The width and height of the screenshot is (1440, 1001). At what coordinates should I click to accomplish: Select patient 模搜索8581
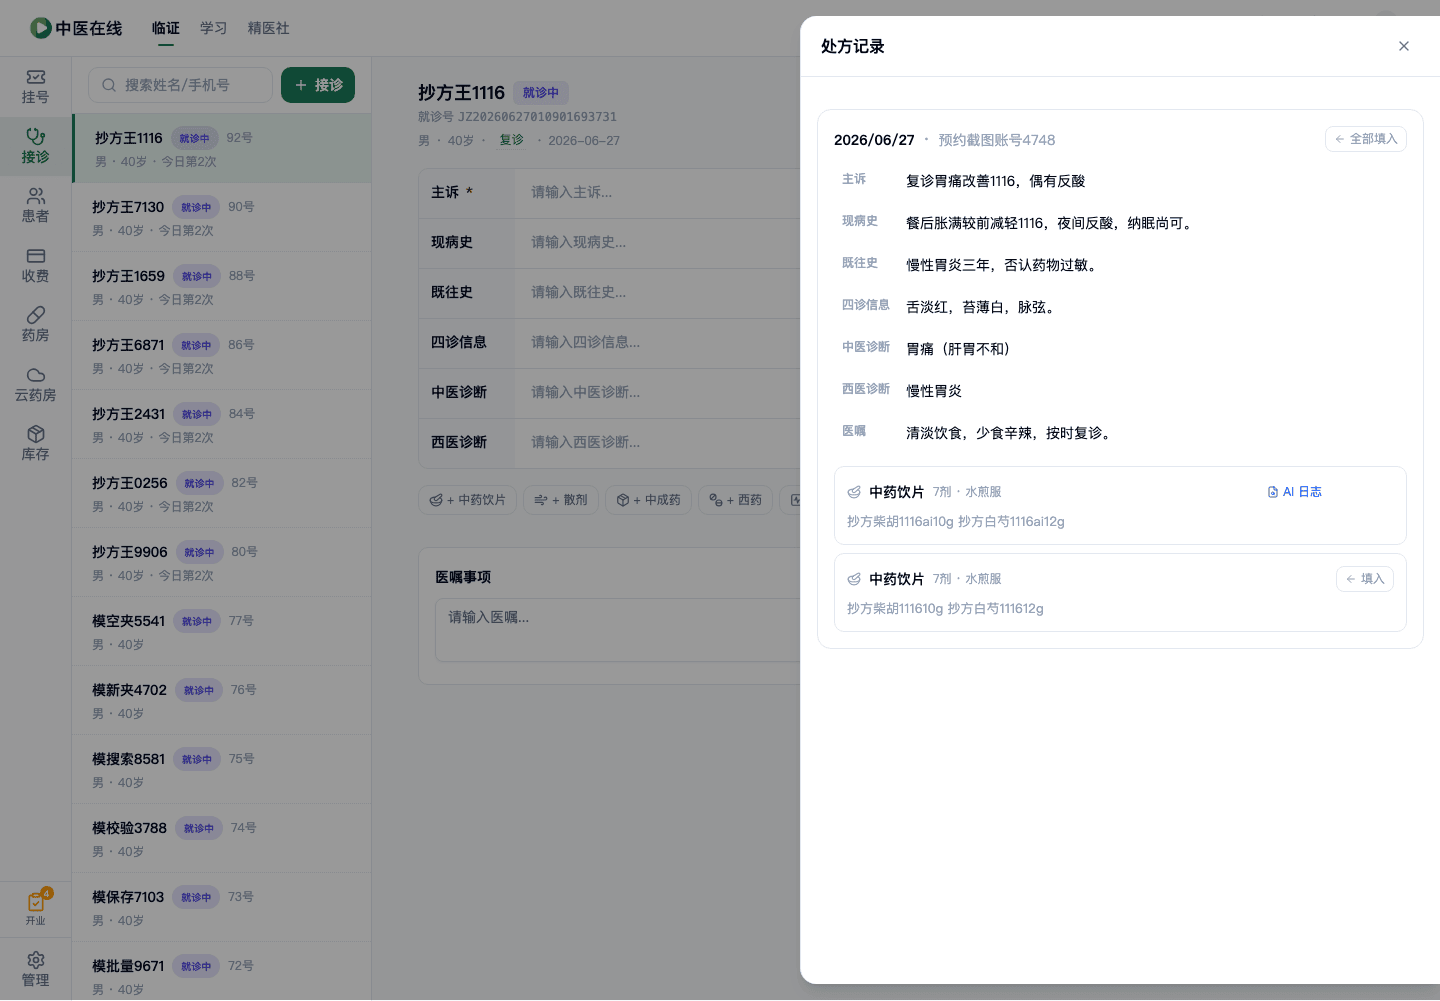(222, 770)
